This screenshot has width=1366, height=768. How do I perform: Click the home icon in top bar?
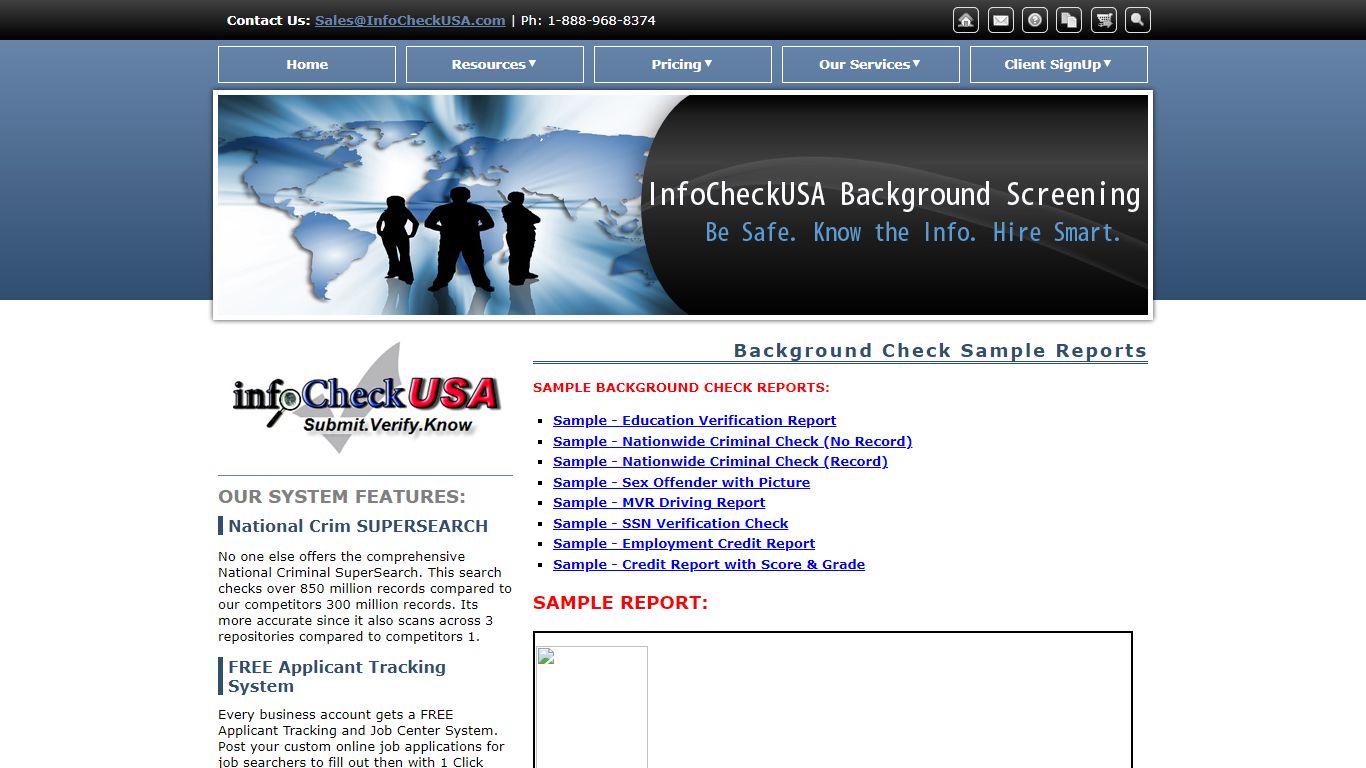966,20
